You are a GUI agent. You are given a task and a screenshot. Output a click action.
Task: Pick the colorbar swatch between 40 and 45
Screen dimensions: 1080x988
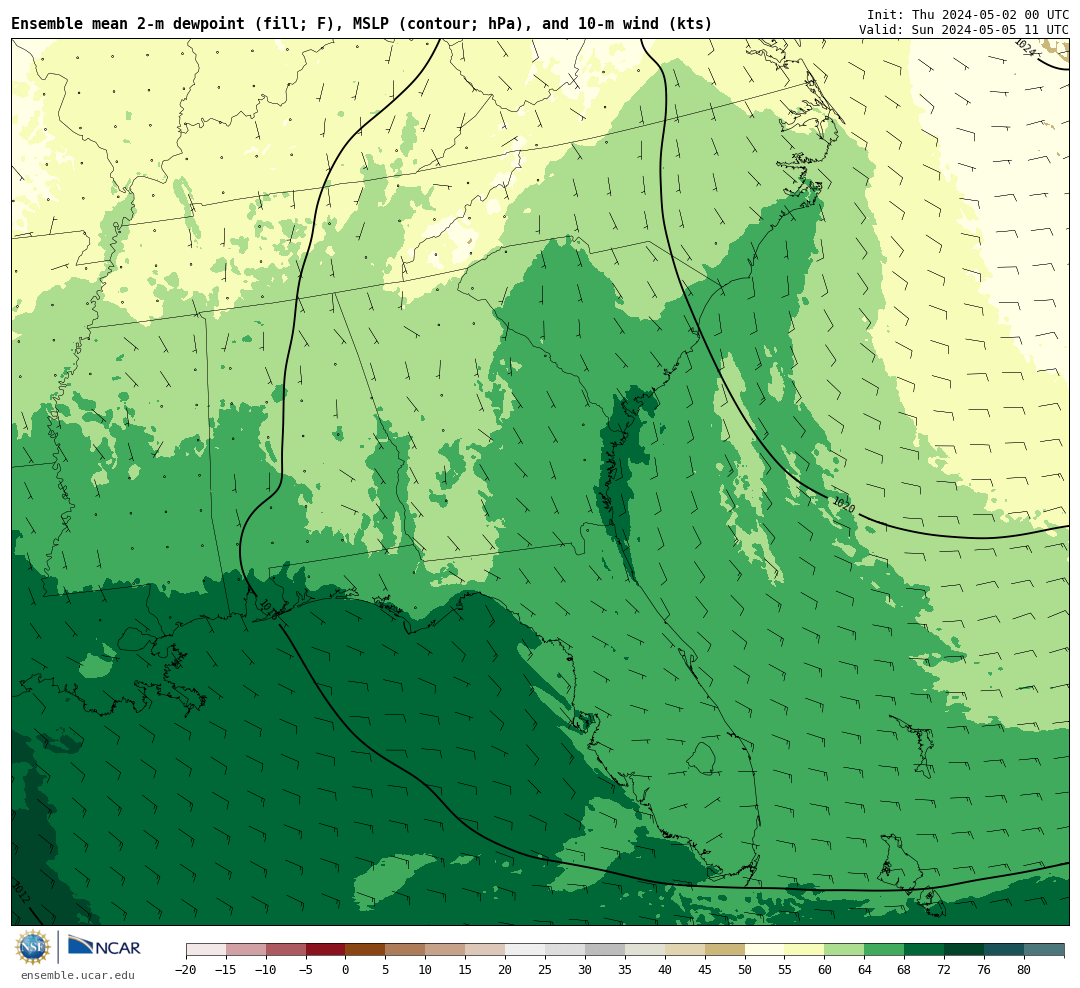[685, 950]
